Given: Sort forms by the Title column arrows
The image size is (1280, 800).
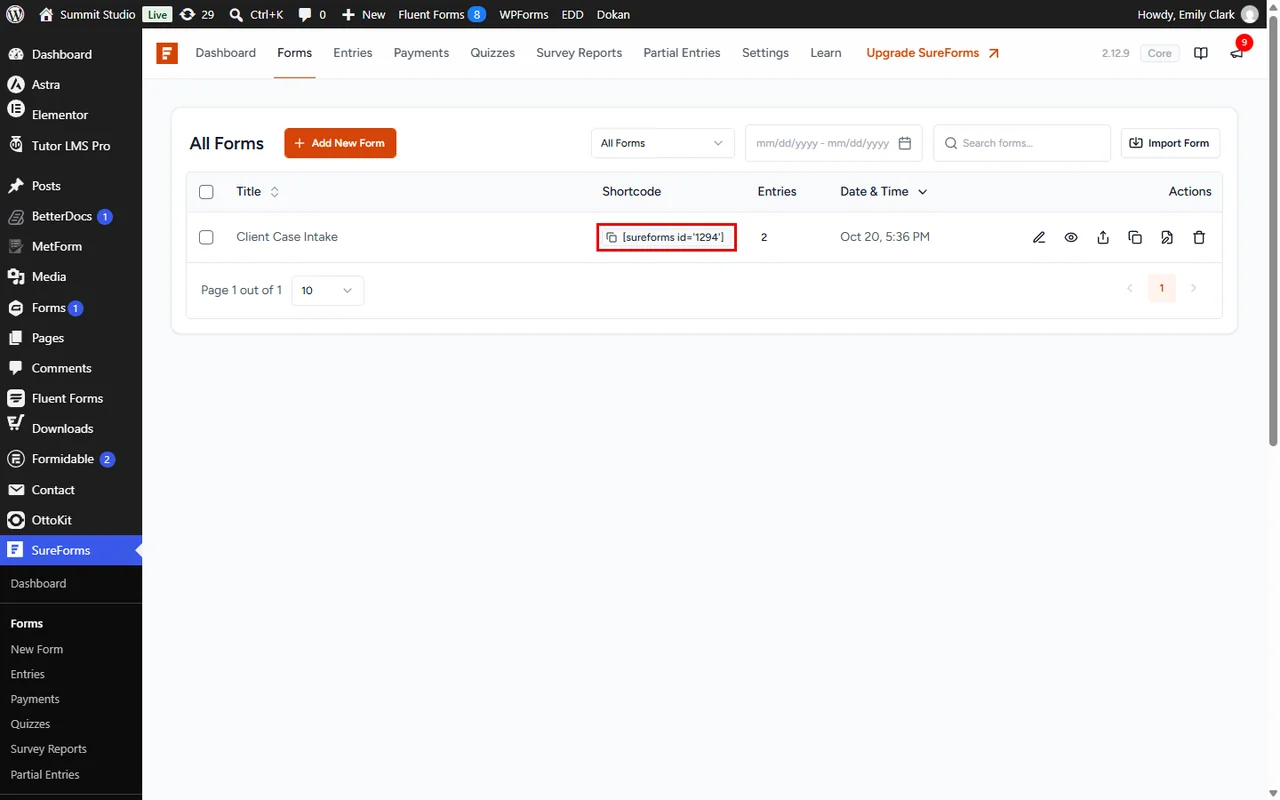Looking at the screenshot, I should click(275, 192).
